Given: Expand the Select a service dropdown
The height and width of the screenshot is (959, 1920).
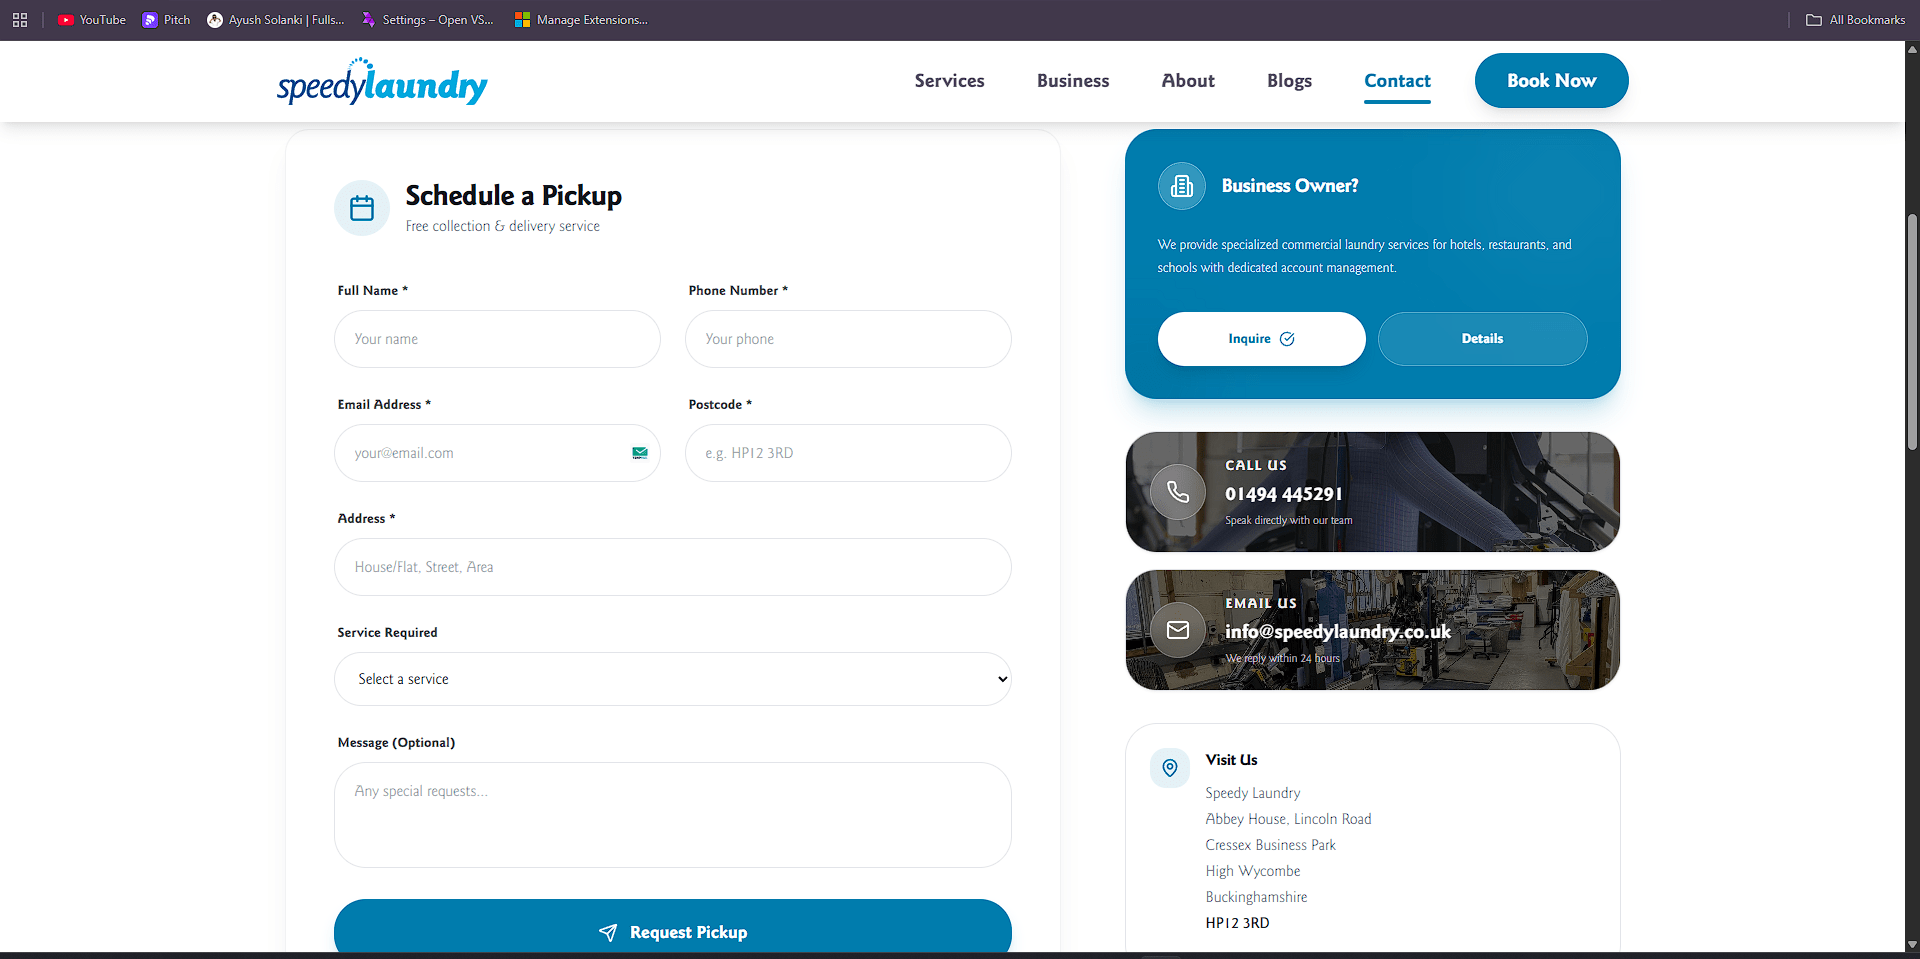Looking at the screenshot, I should pos(672,679).
